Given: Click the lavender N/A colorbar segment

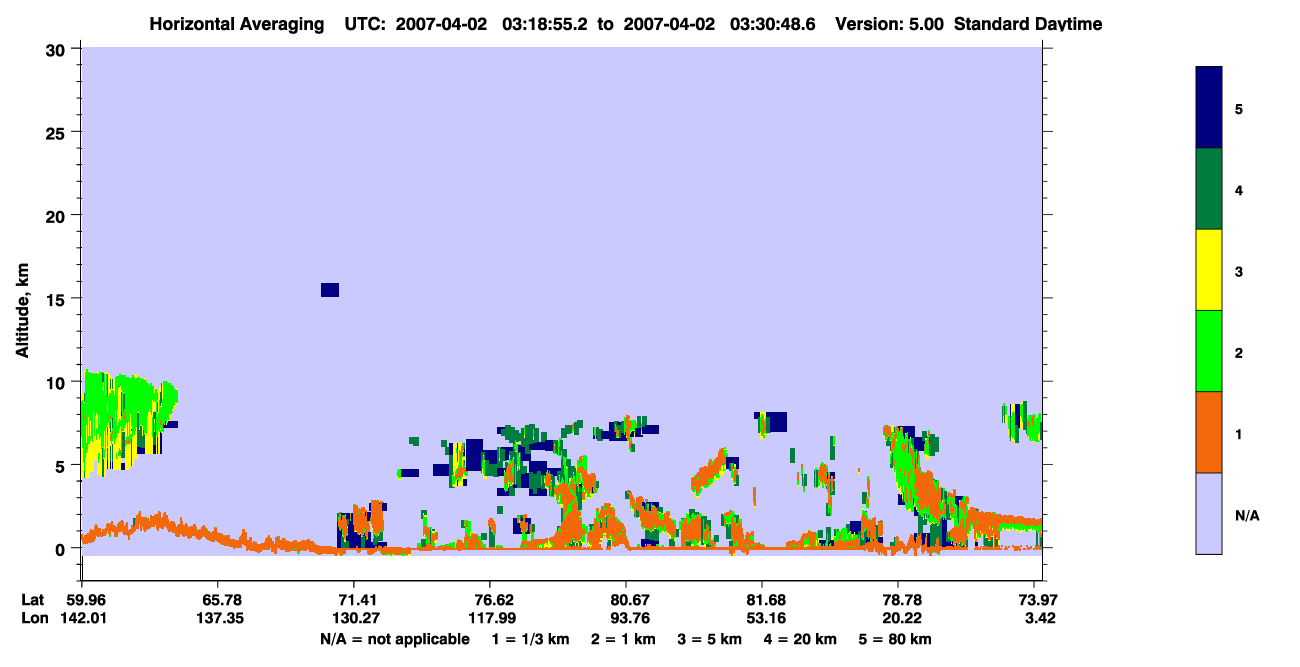Looking at the screenshot, I should point(1209,513).
